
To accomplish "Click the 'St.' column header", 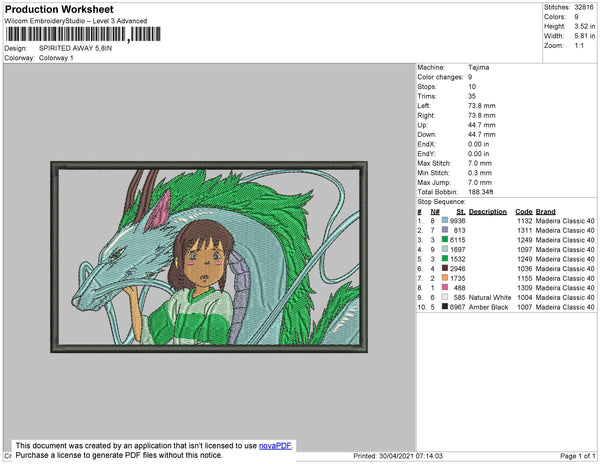I will click(x=461, y=212).
